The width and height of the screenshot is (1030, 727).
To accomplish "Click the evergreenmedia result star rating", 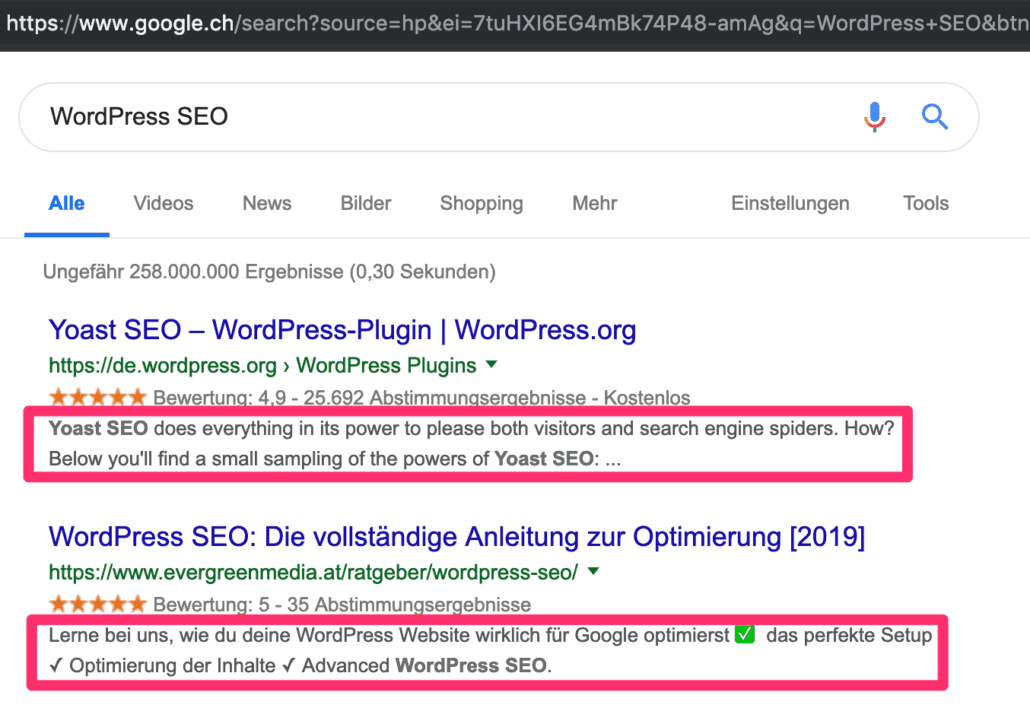I will (x=97, y=604).
